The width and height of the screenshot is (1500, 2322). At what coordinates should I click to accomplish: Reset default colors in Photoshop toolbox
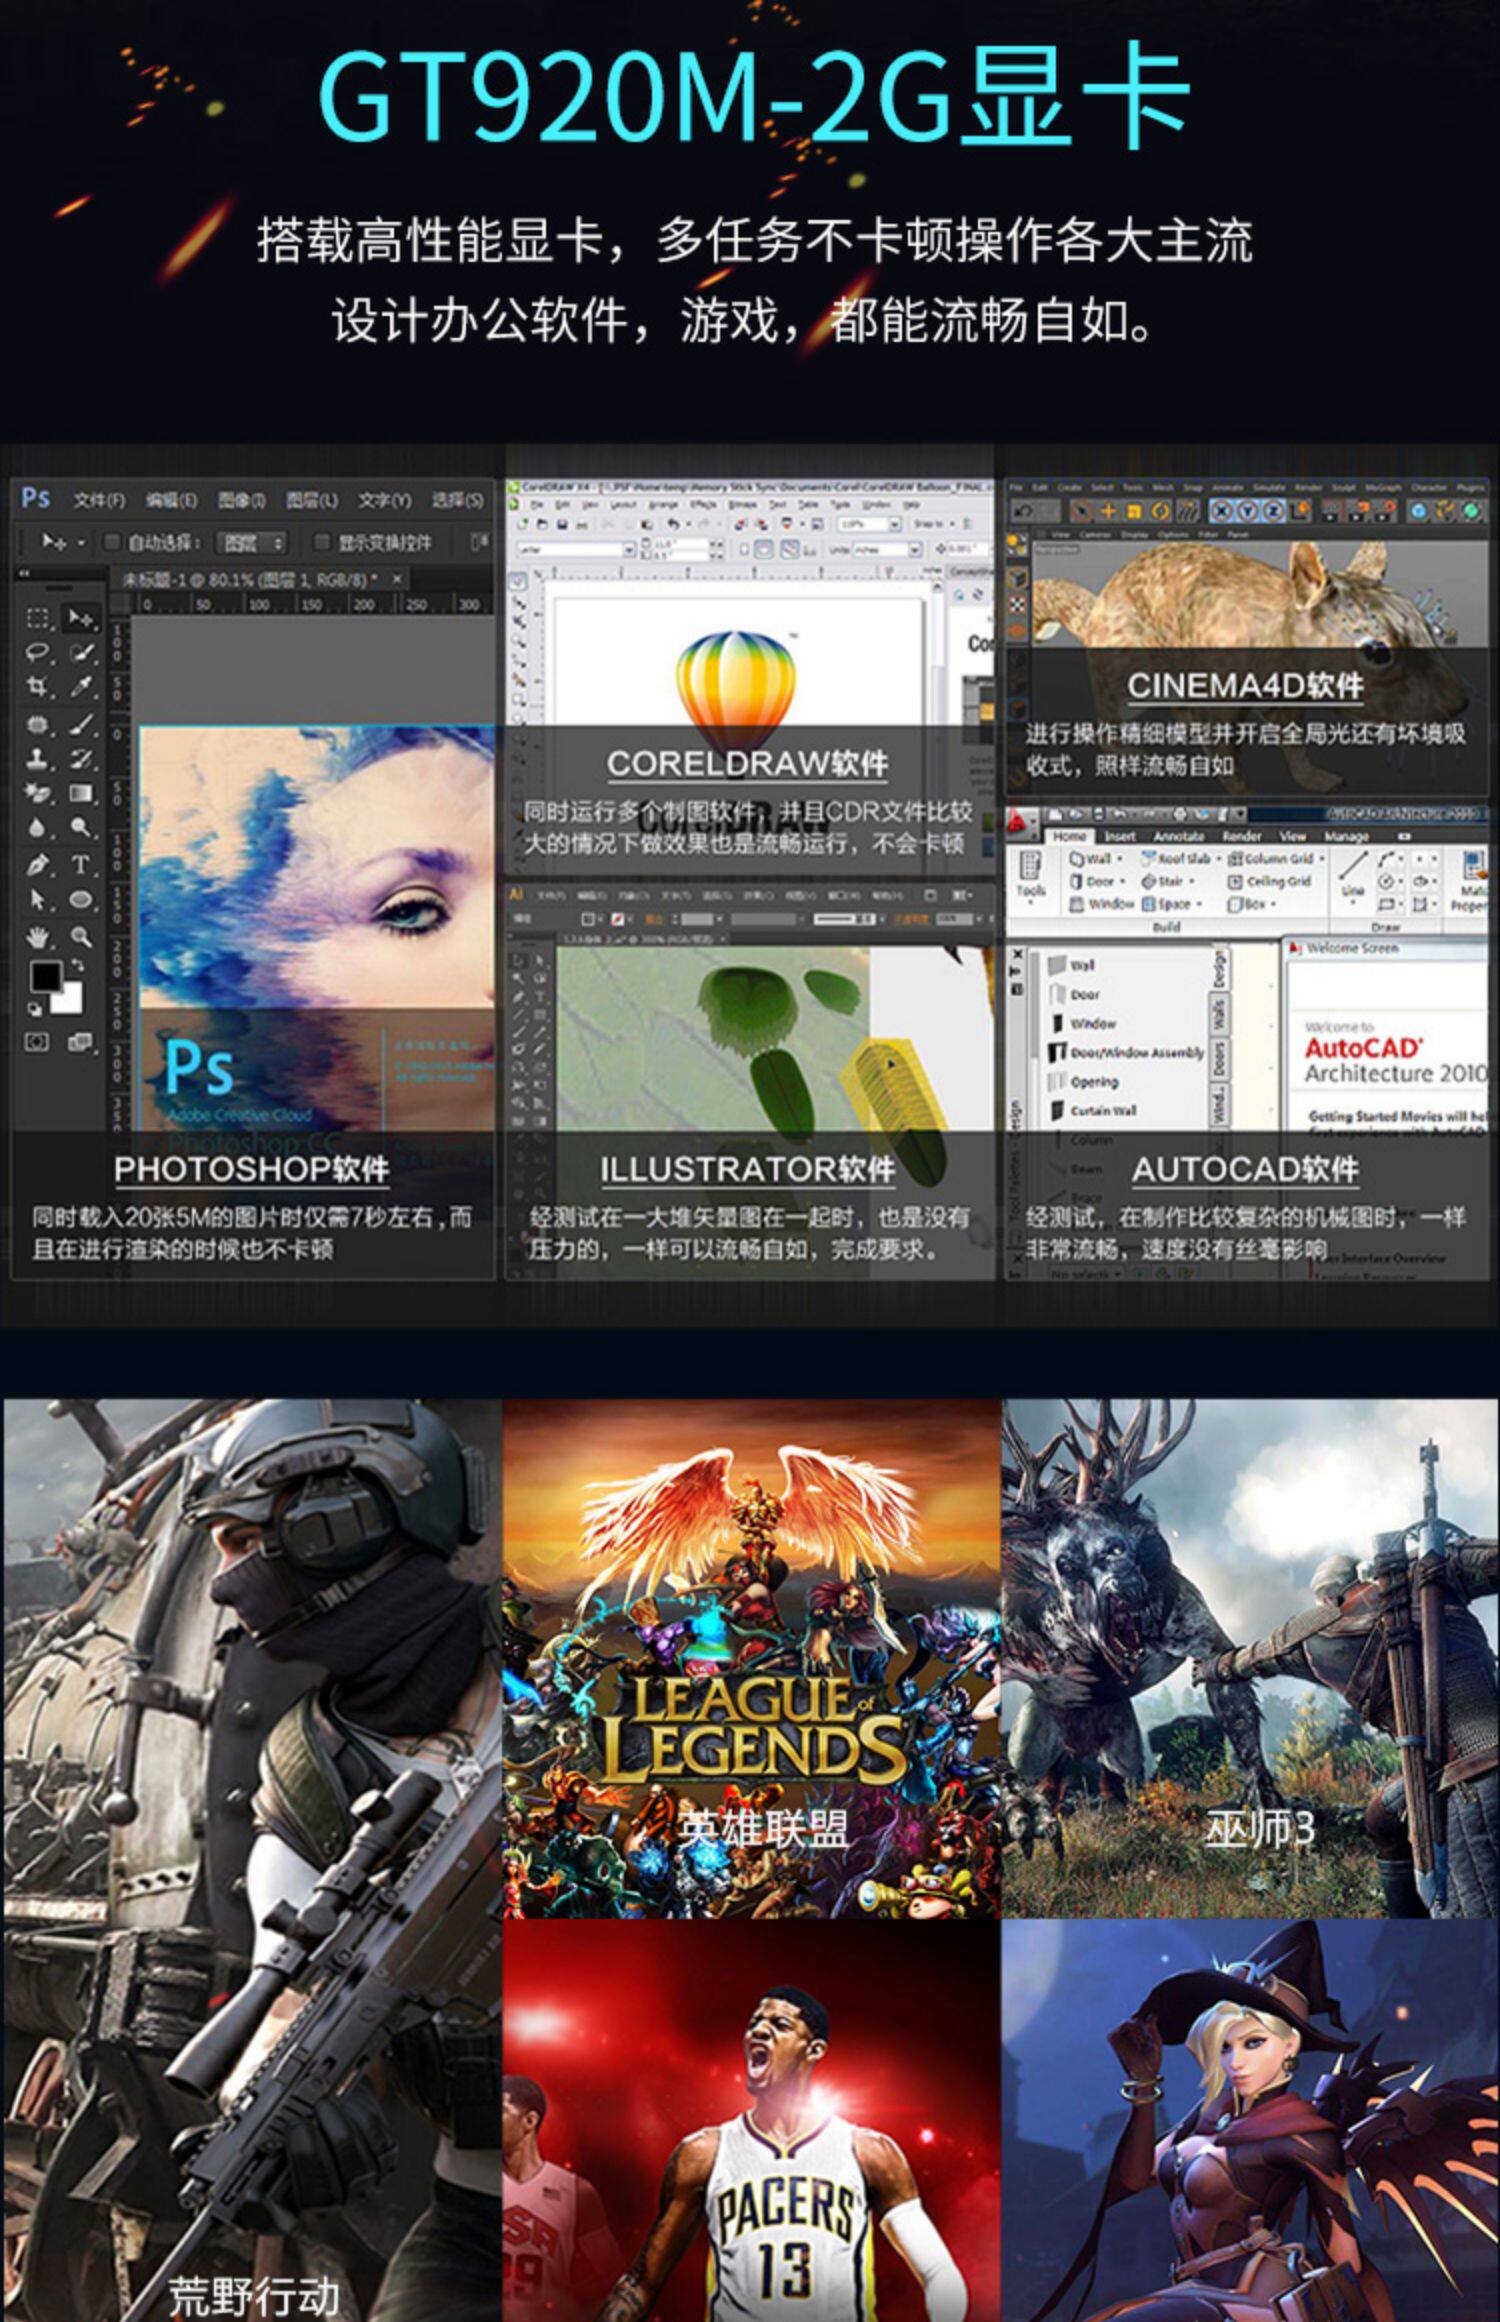coord(35,1008)
